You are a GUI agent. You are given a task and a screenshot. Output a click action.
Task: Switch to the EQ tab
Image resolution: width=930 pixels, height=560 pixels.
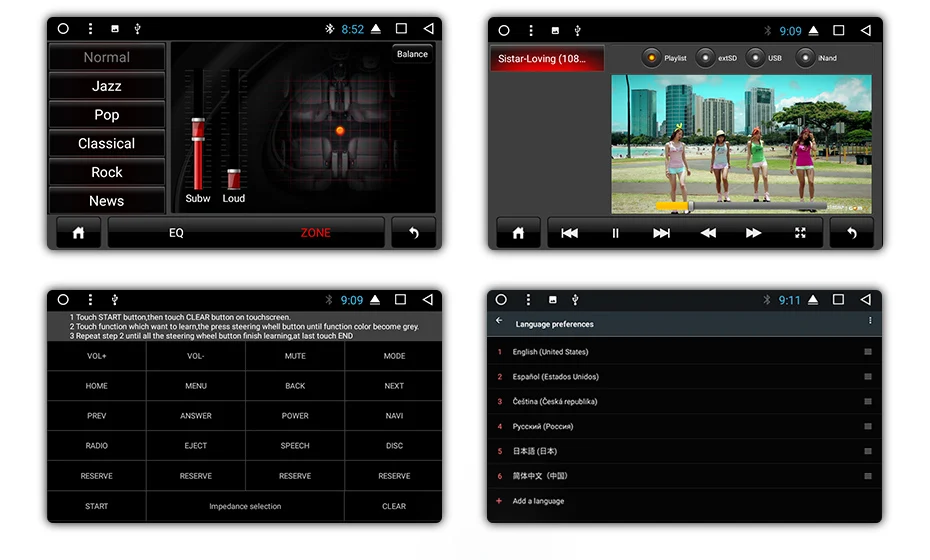(176, 233)
